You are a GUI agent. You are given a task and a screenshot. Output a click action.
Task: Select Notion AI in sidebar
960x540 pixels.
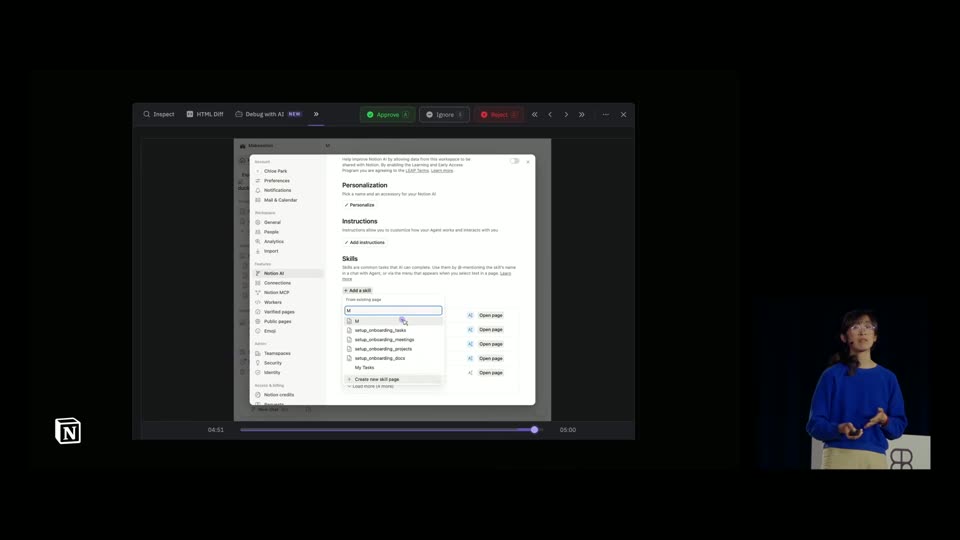pyautogui.click(x=288, y=274)
